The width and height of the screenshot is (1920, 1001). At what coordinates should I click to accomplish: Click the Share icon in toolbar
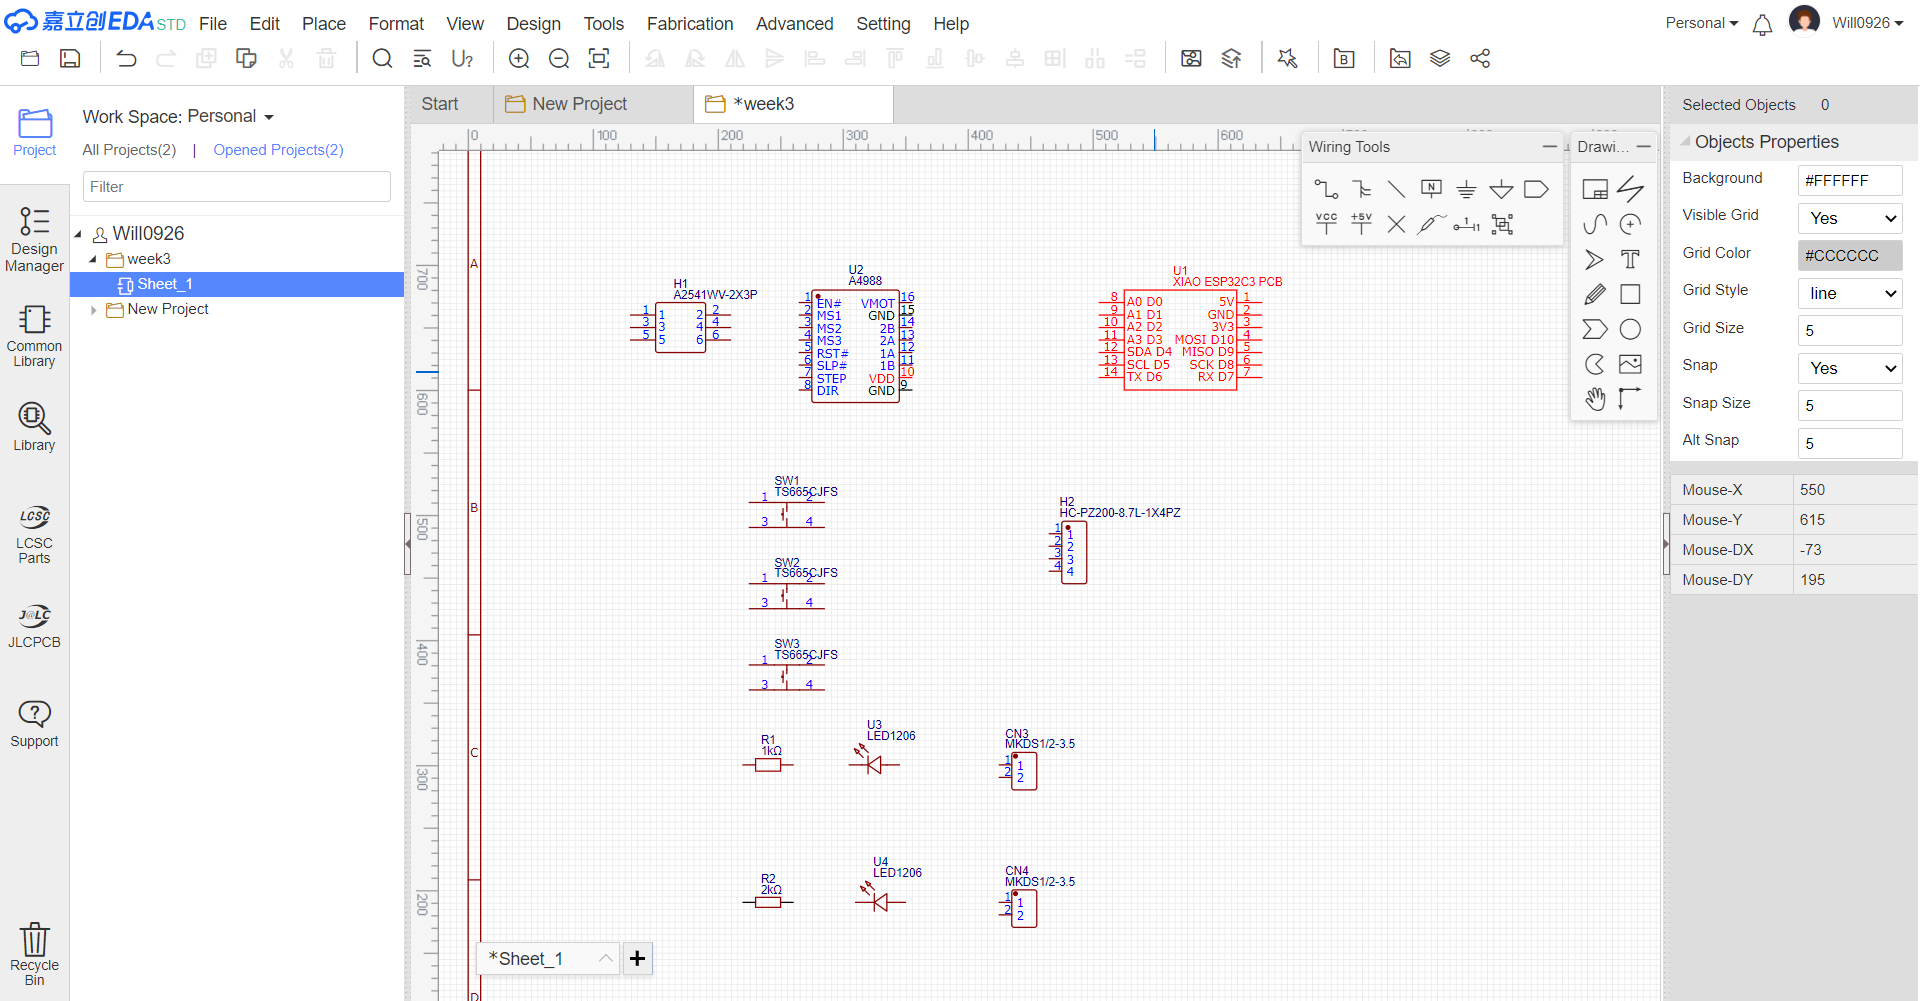tap(1480, 59)
